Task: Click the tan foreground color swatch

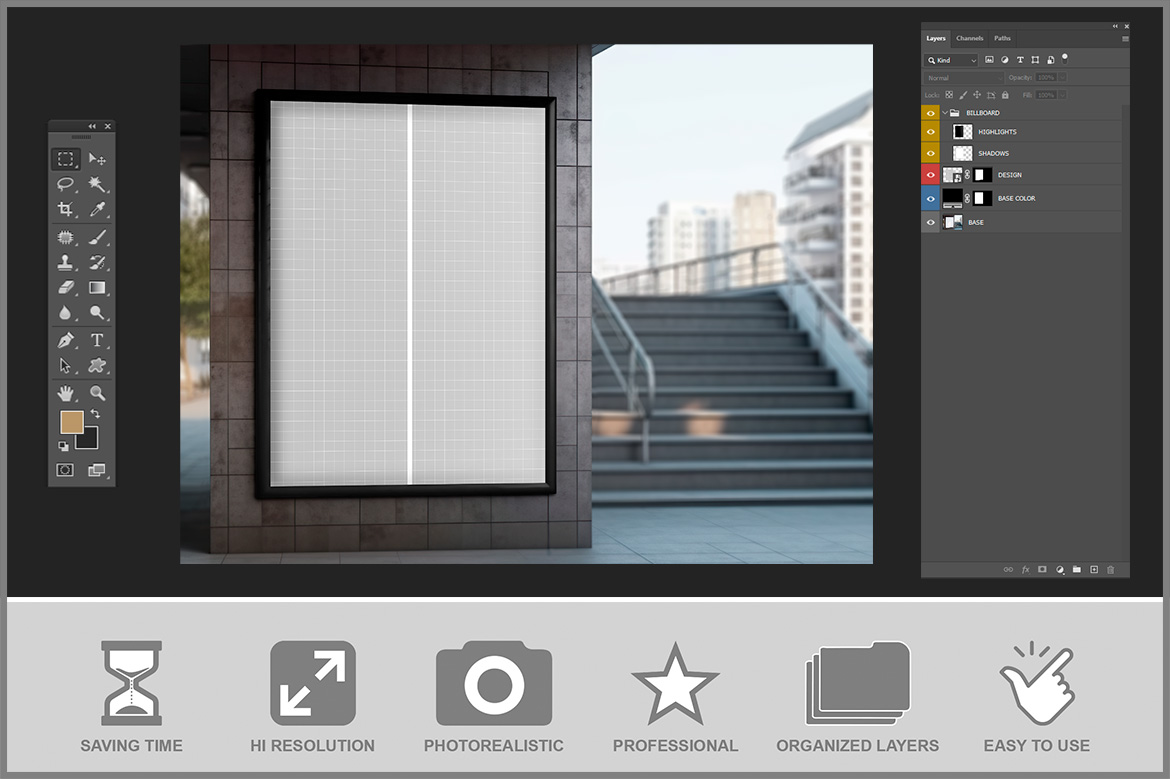Action: tap(71, 422)
